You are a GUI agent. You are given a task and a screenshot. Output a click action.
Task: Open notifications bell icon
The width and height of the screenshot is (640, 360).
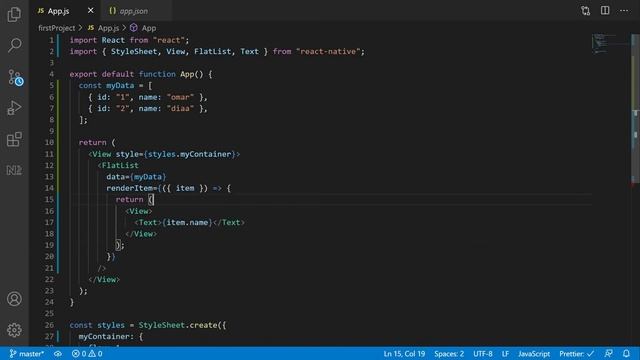(x=626, y=353)
